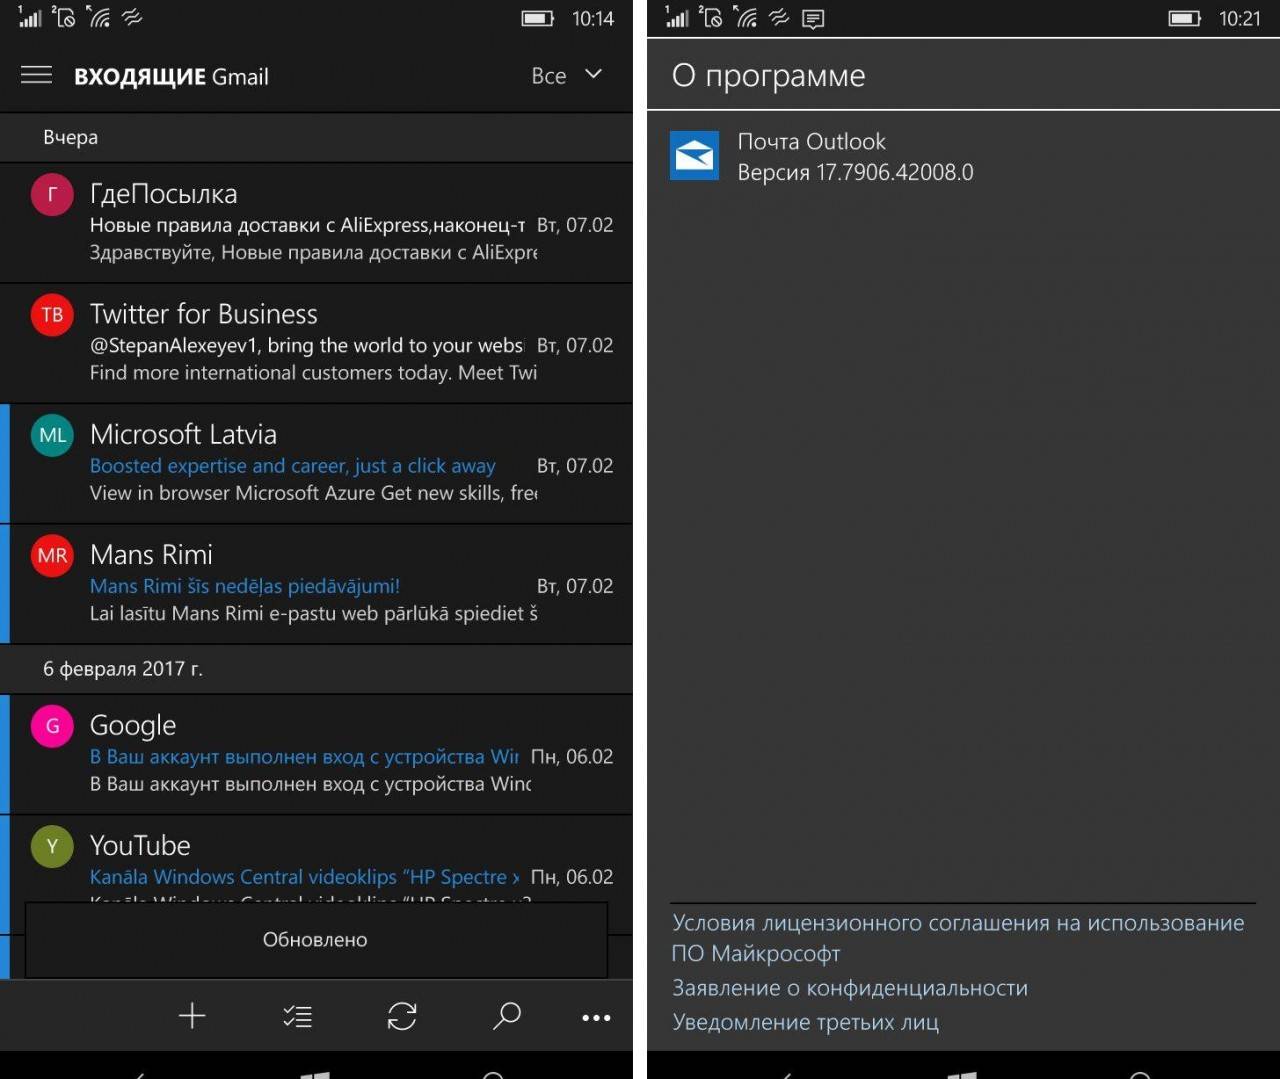Tap the Версия 17.7906.42008.0 text
Screen dimensions: 1280x1079
click(x=855, y=172)
